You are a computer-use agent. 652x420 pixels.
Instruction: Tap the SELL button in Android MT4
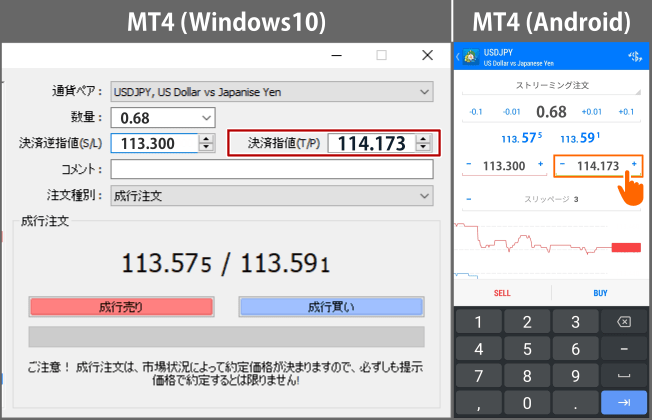tap(502, 293)
